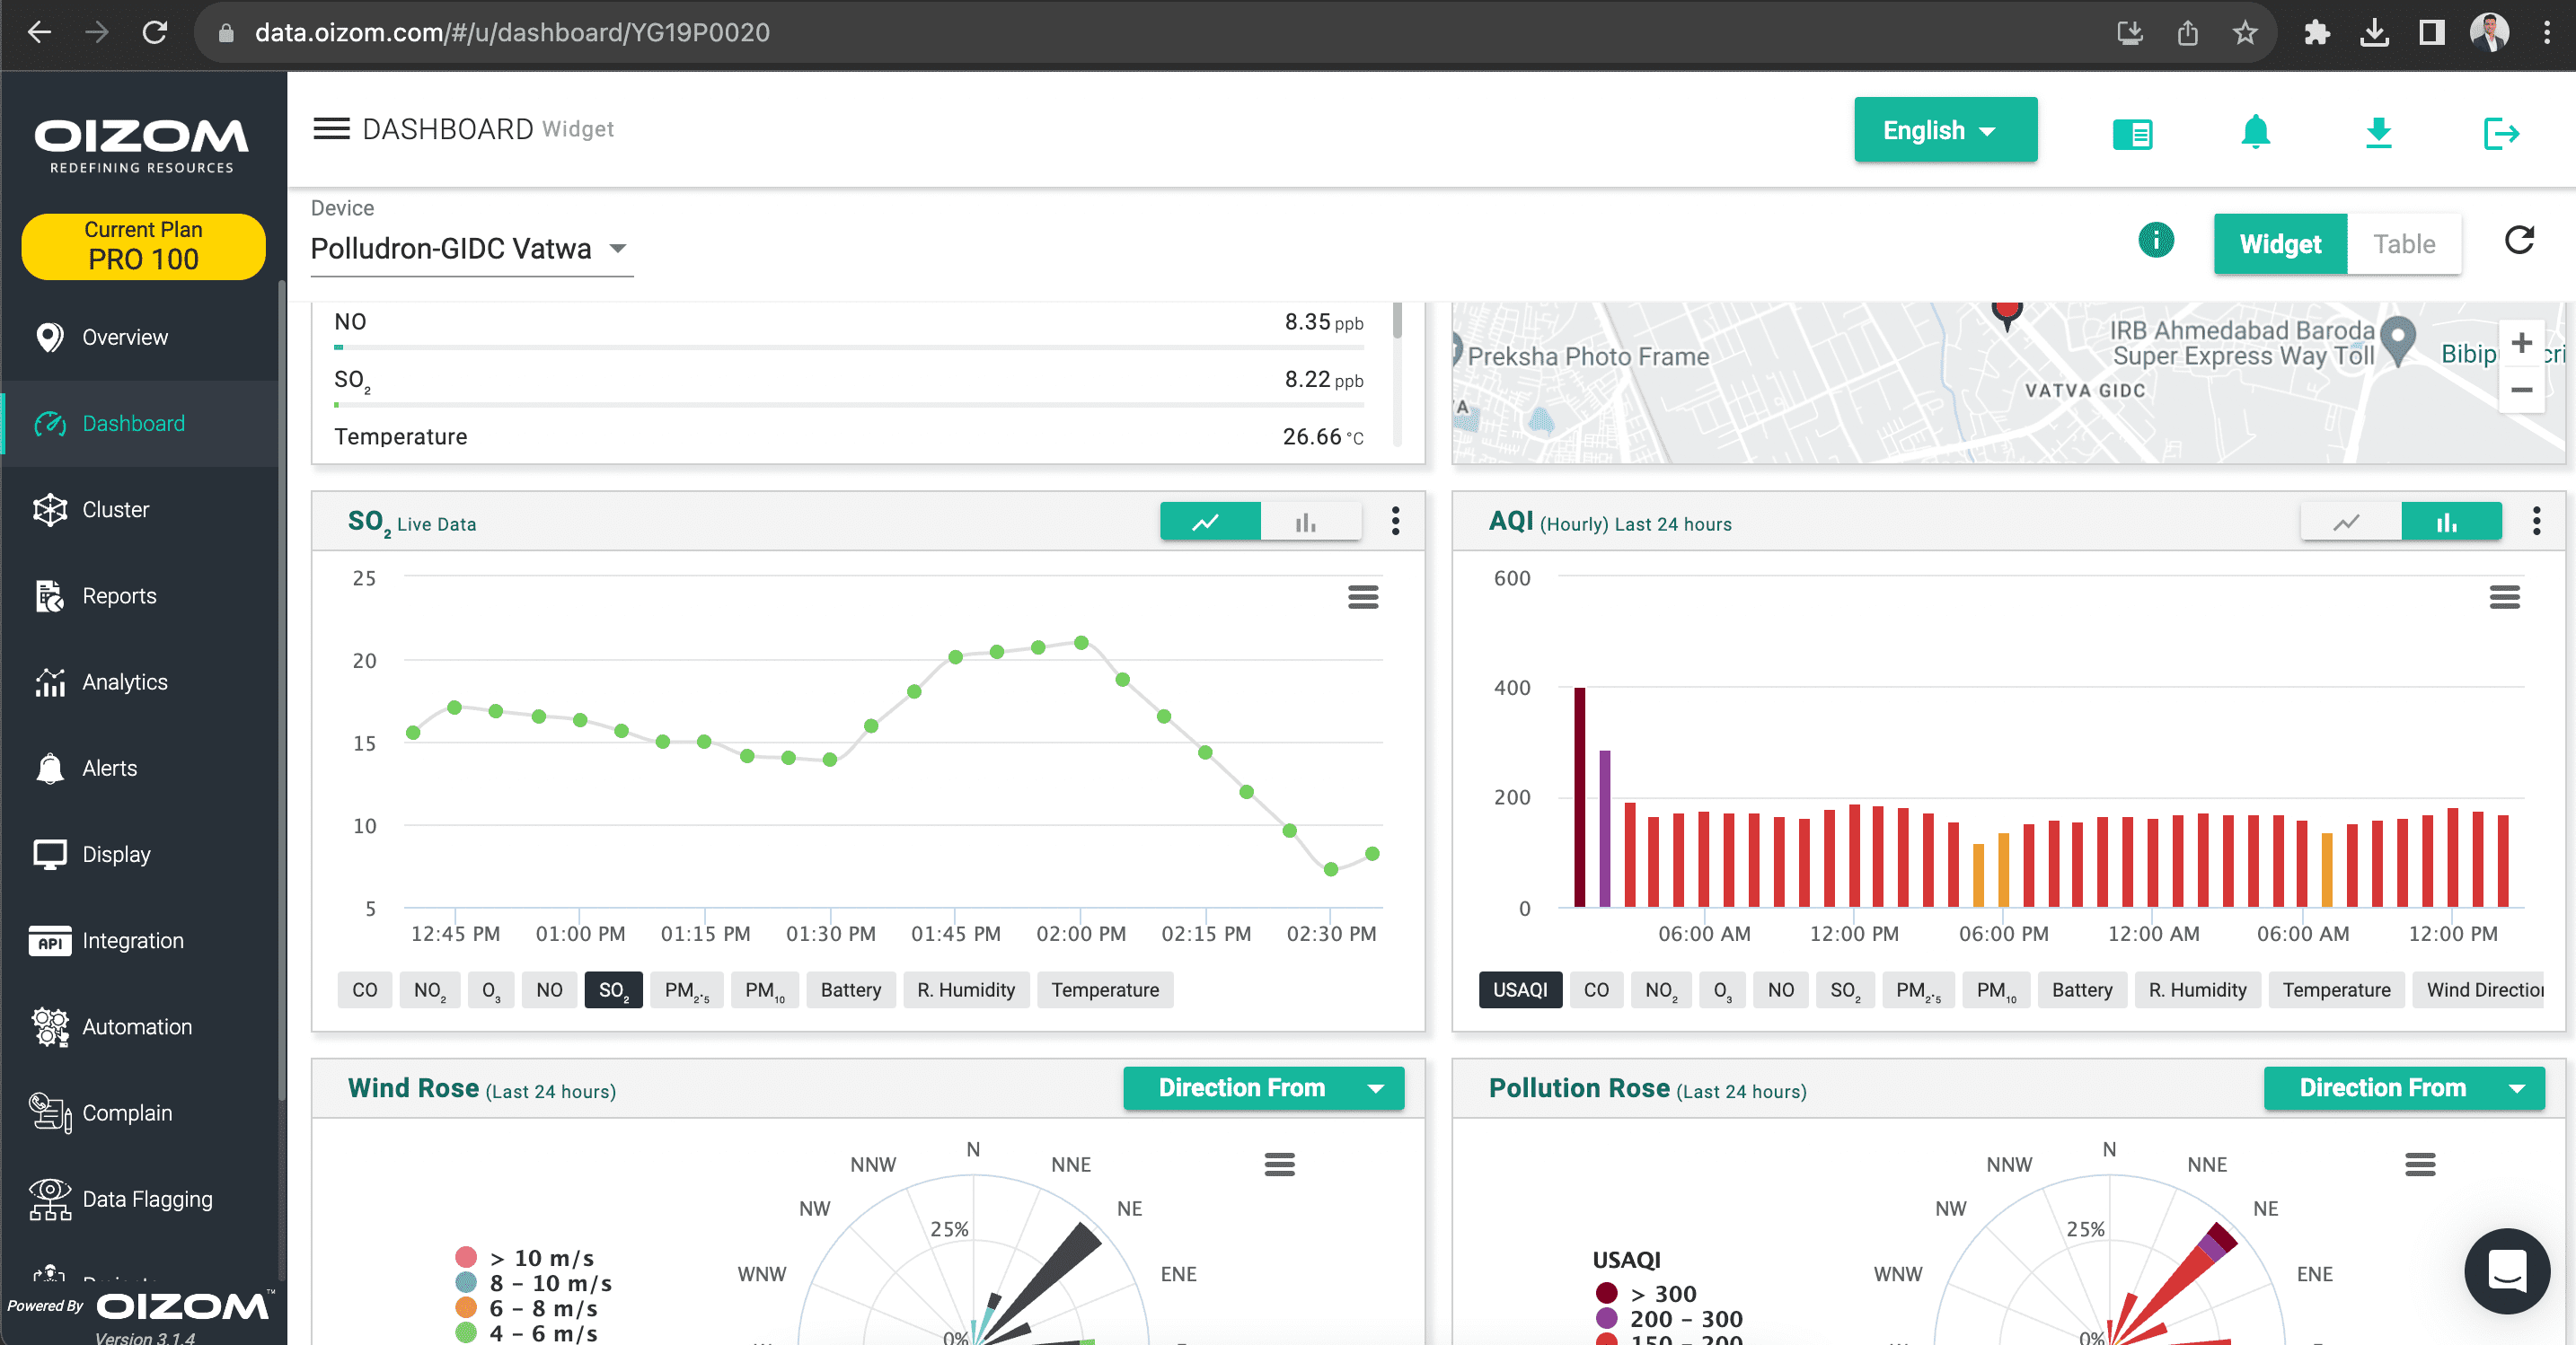Open Analytics in the sidebar
This screenshot has height=1345, width=2576.
[x=124, y=682]
